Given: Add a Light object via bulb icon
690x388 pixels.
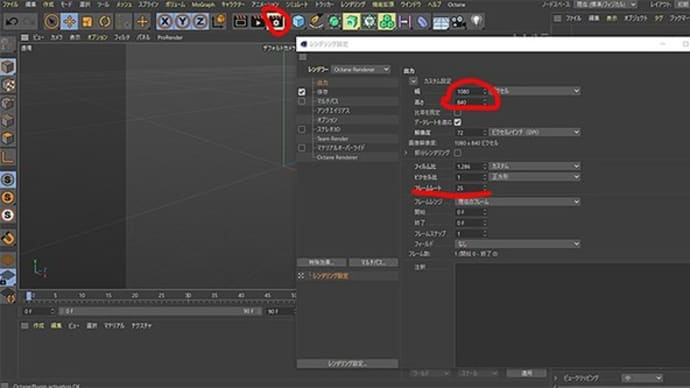Looking at the screenshot, I should coord(477,21).
